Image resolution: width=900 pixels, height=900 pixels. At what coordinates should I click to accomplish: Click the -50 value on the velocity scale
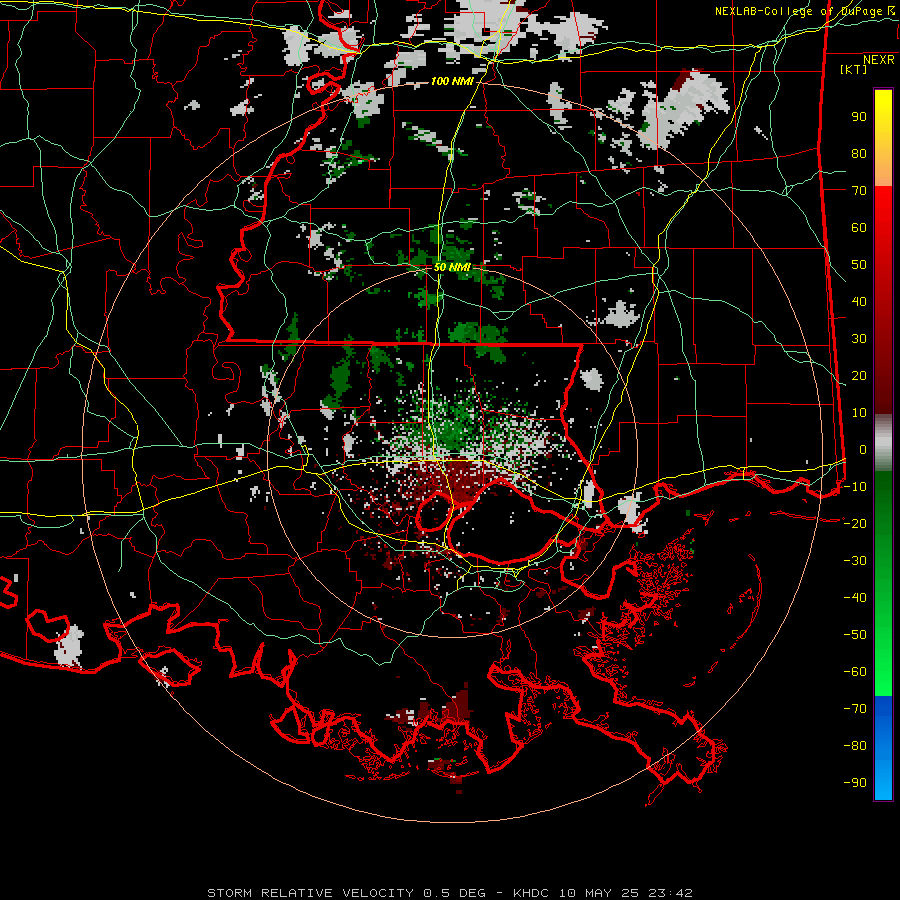click(x=855, y=635)
